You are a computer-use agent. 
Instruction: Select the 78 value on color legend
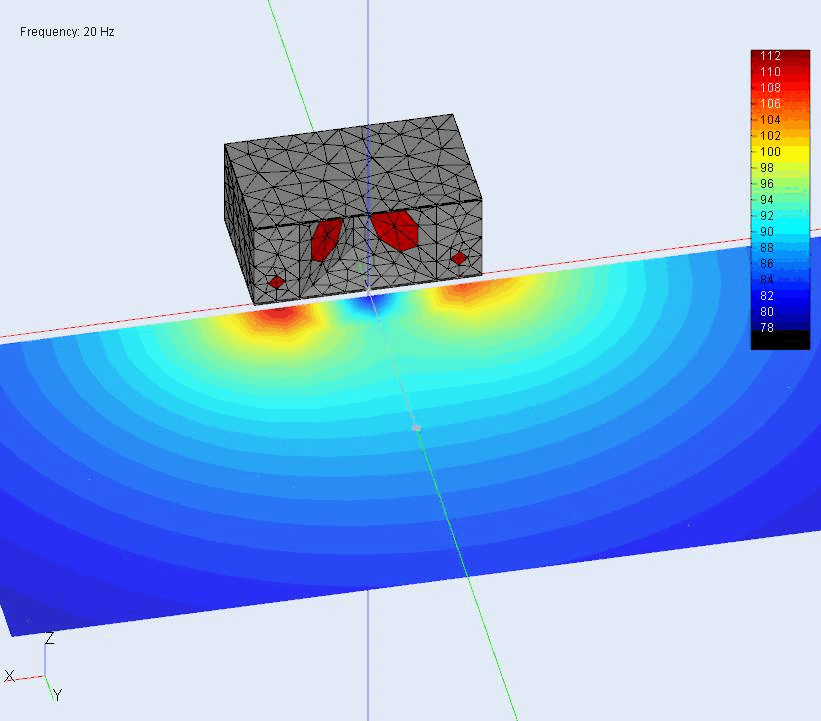pos(767,328)
